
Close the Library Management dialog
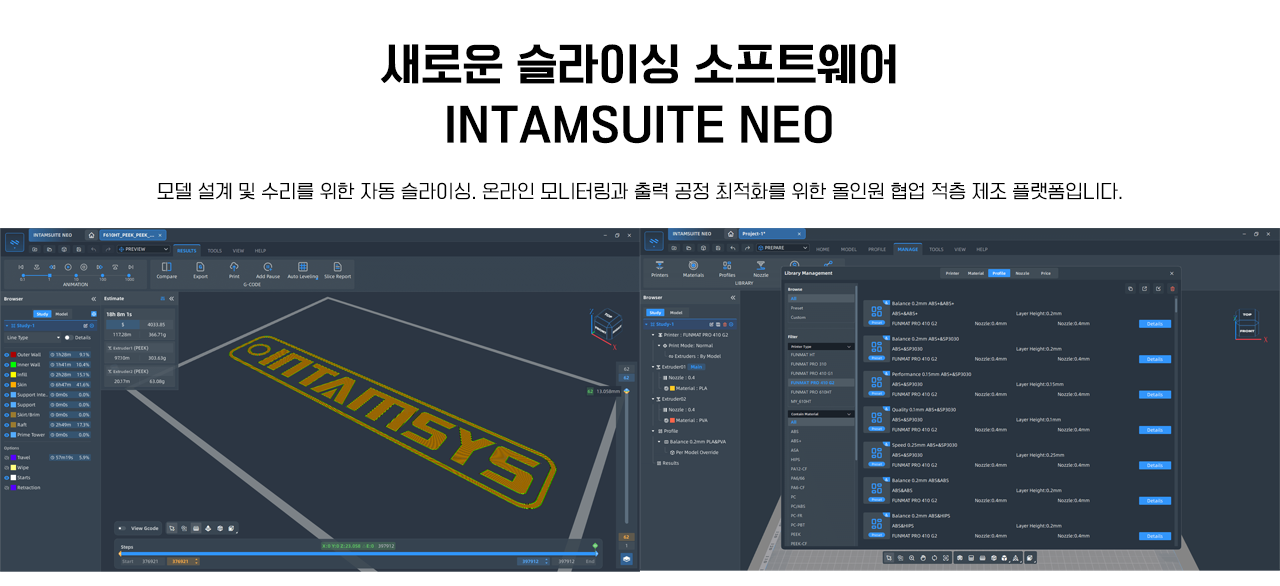(1172, 273)
